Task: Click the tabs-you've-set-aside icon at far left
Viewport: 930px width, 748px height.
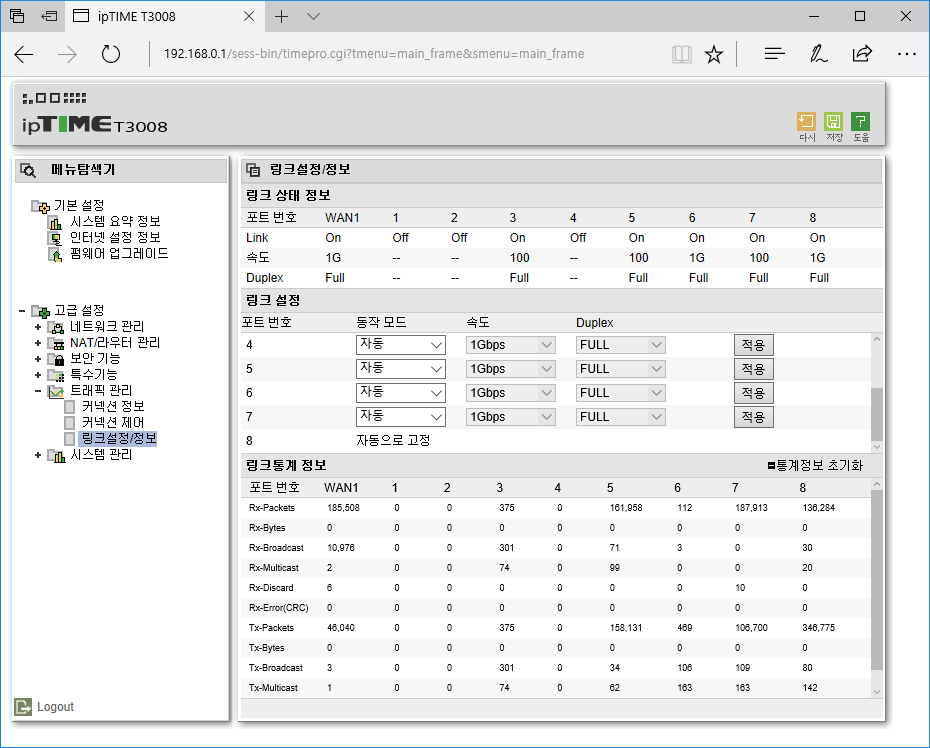Action: 17,16
